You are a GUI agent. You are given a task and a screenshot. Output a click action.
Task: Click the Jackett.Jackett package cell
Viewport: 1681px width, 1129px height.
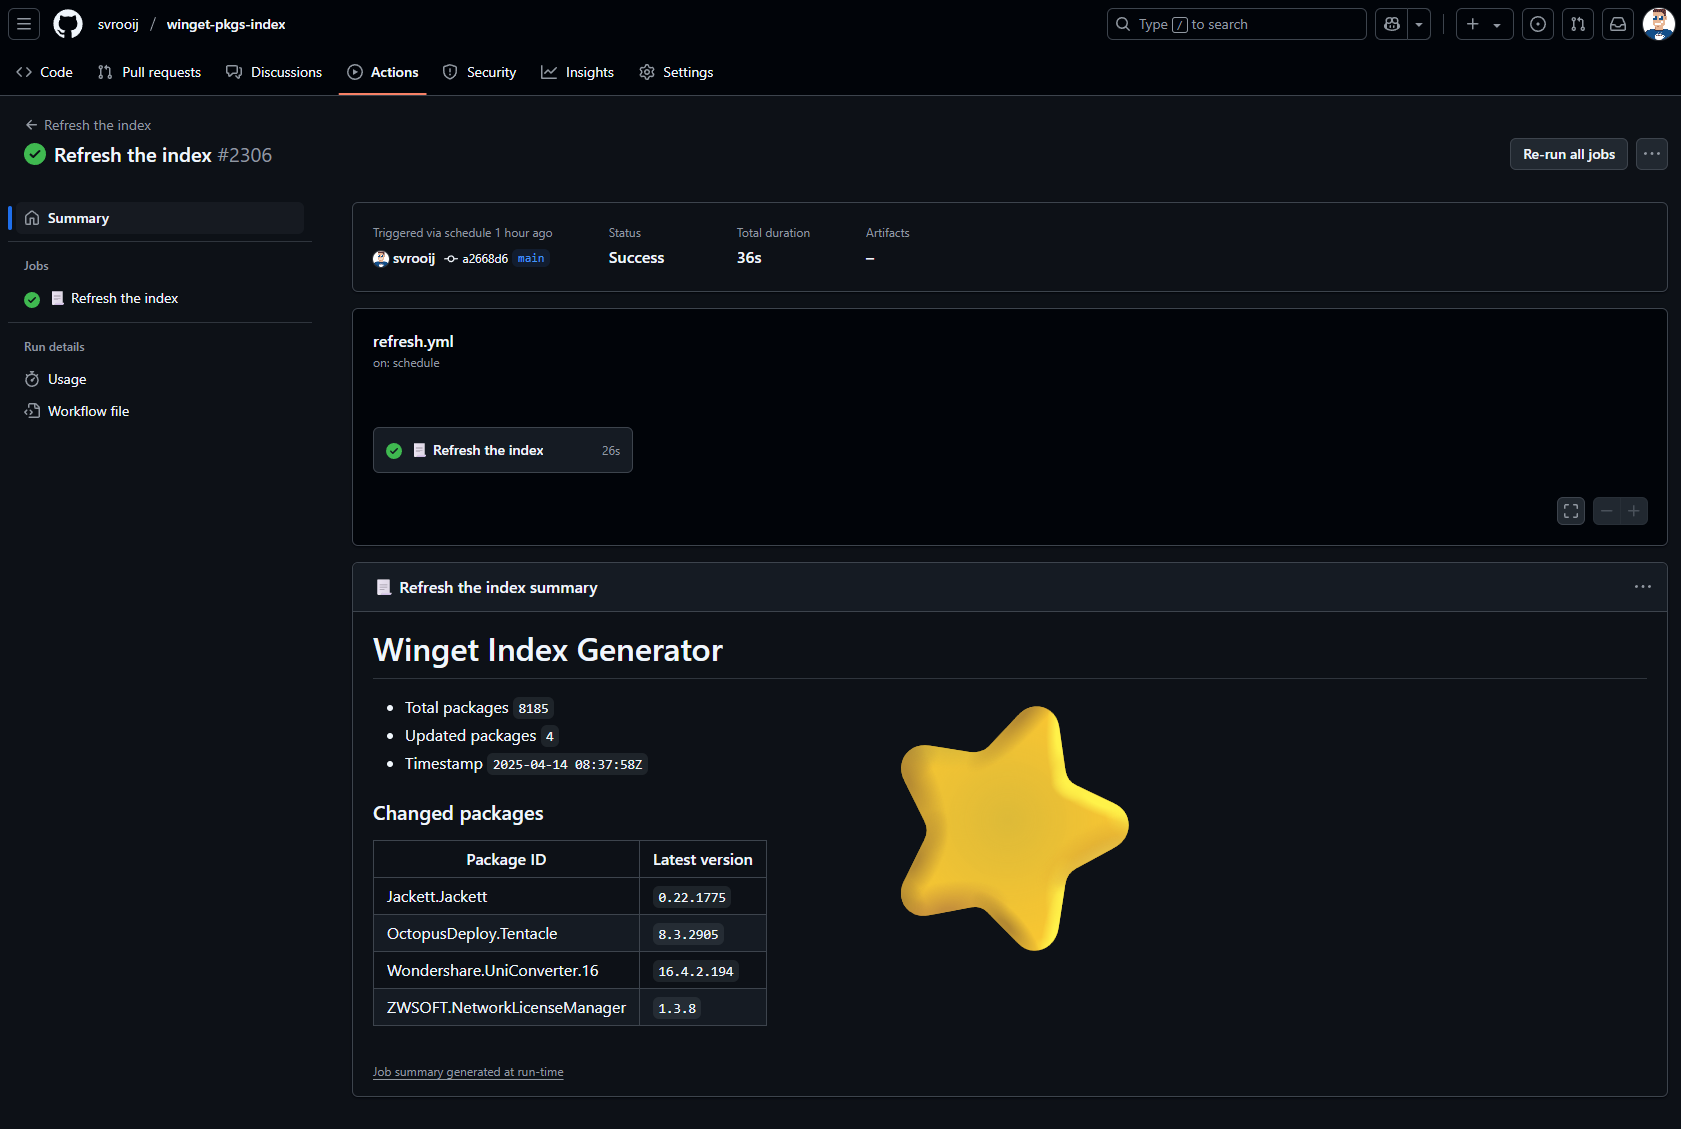[507, 897]
